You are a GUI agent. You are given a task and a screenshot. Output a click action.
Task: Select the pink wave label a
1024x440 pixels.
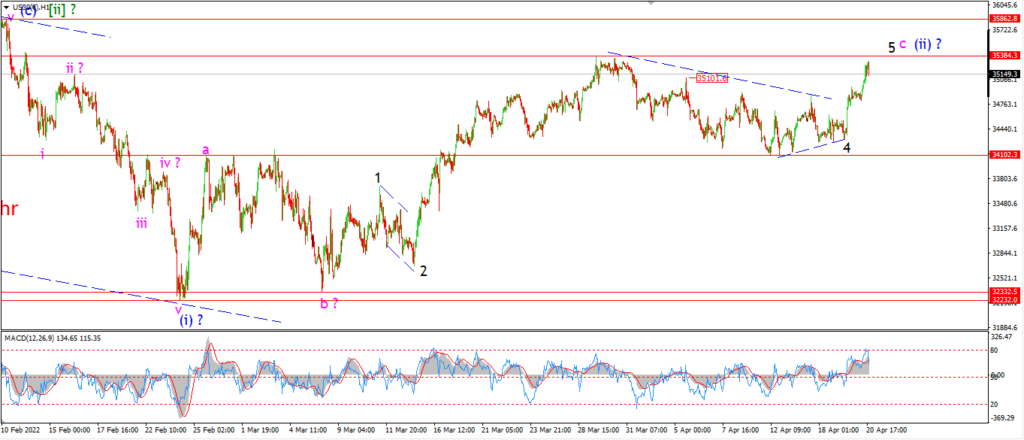click(x=206, y=150)
